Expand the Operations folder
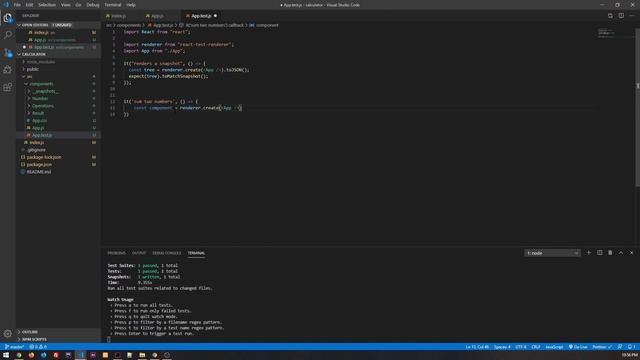Image resolution: width=640 pixels, height=360 pixels. click(58, 106)
